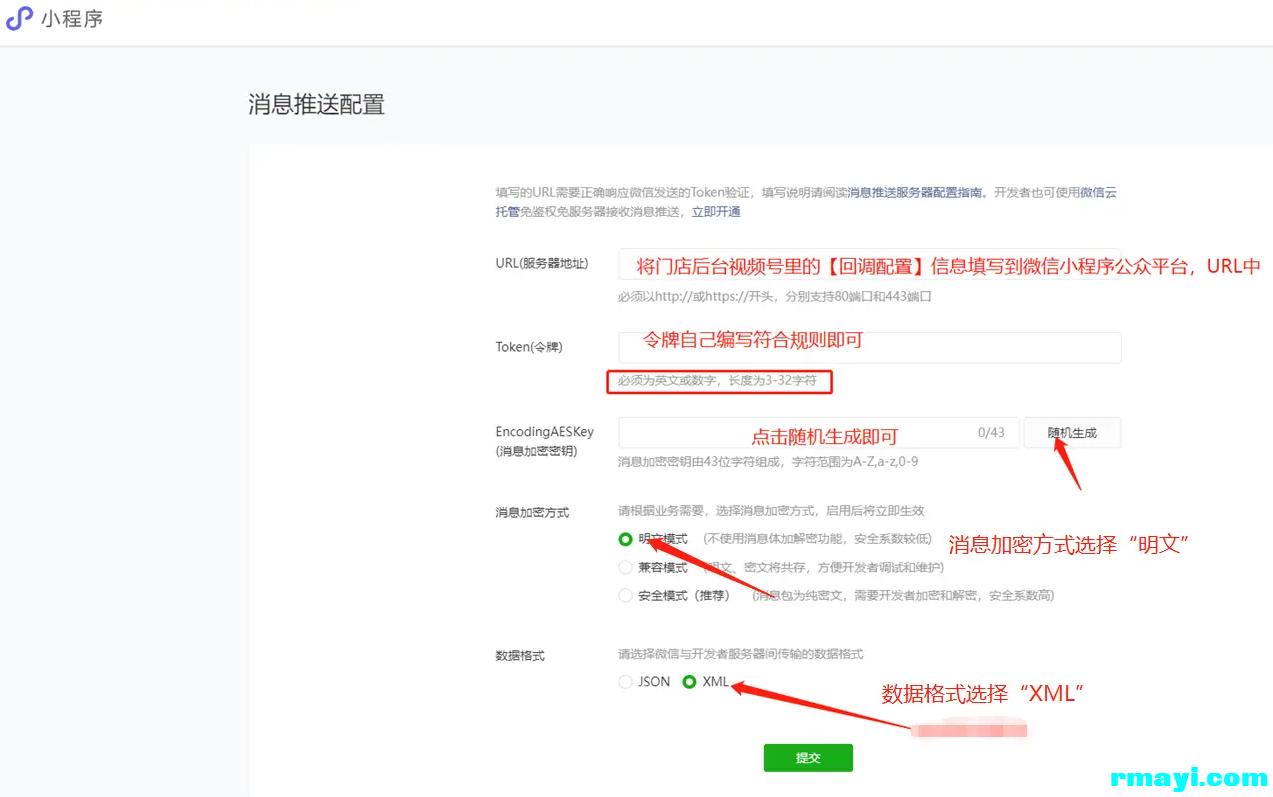Click the 数据格式 label

(520, 656)
